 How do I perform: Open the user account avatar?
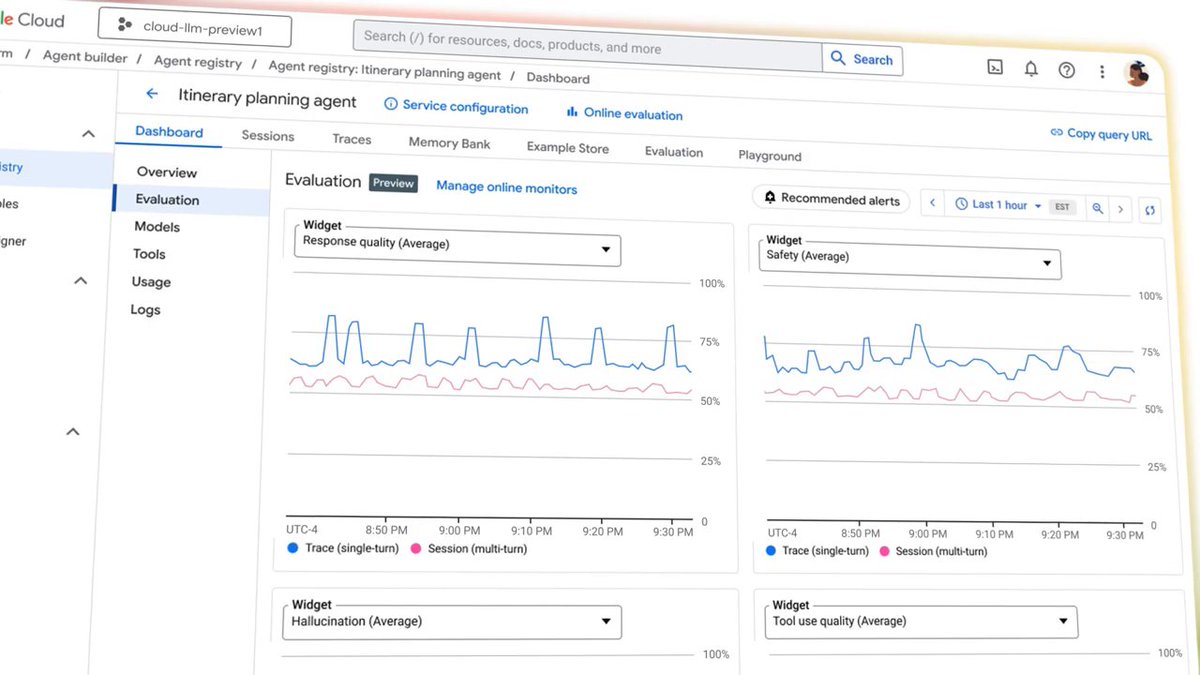pyautogui.click(x=1137, y=74)
